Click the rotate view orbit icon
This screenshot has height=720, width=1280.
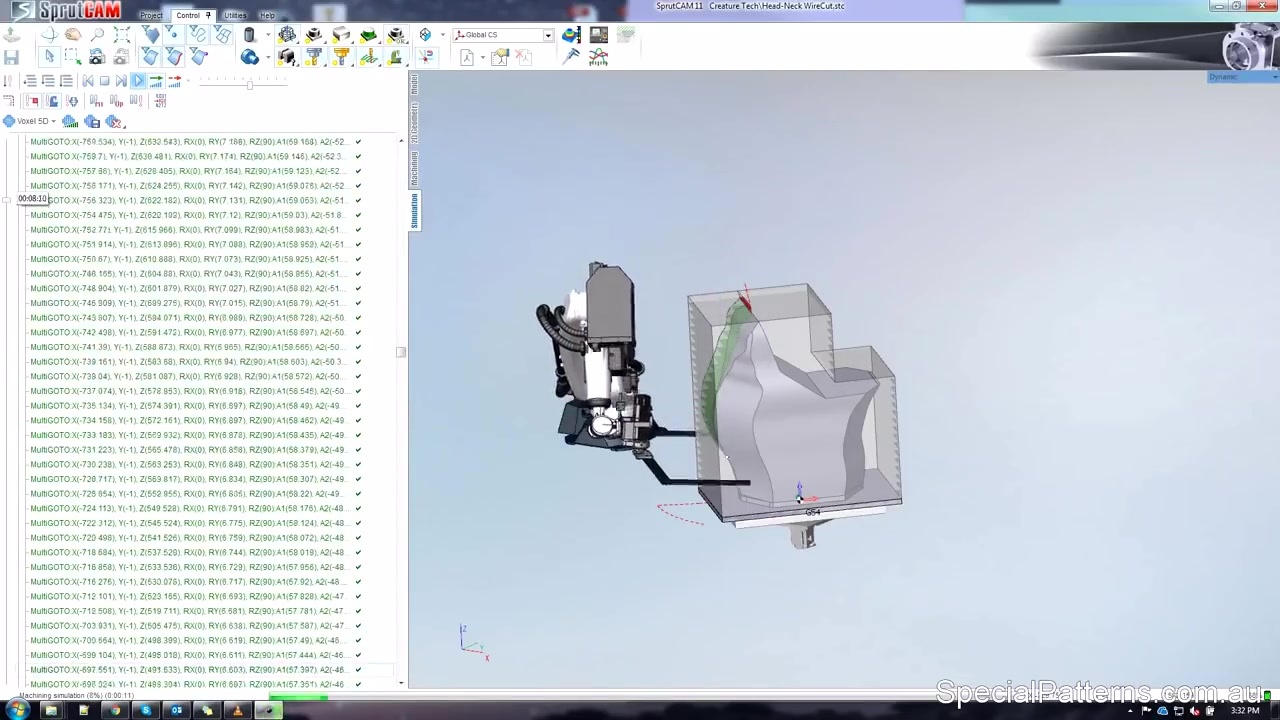[x=49, y=34]
